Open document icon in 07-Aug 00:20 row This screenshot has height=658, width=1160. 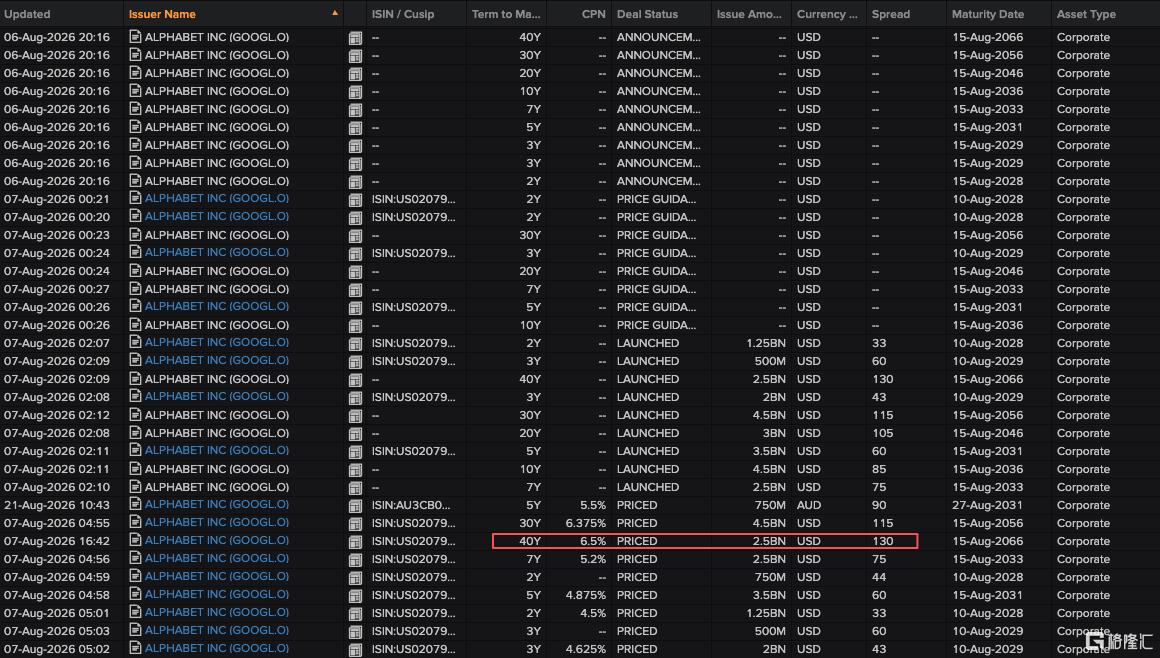click(135, 216)
